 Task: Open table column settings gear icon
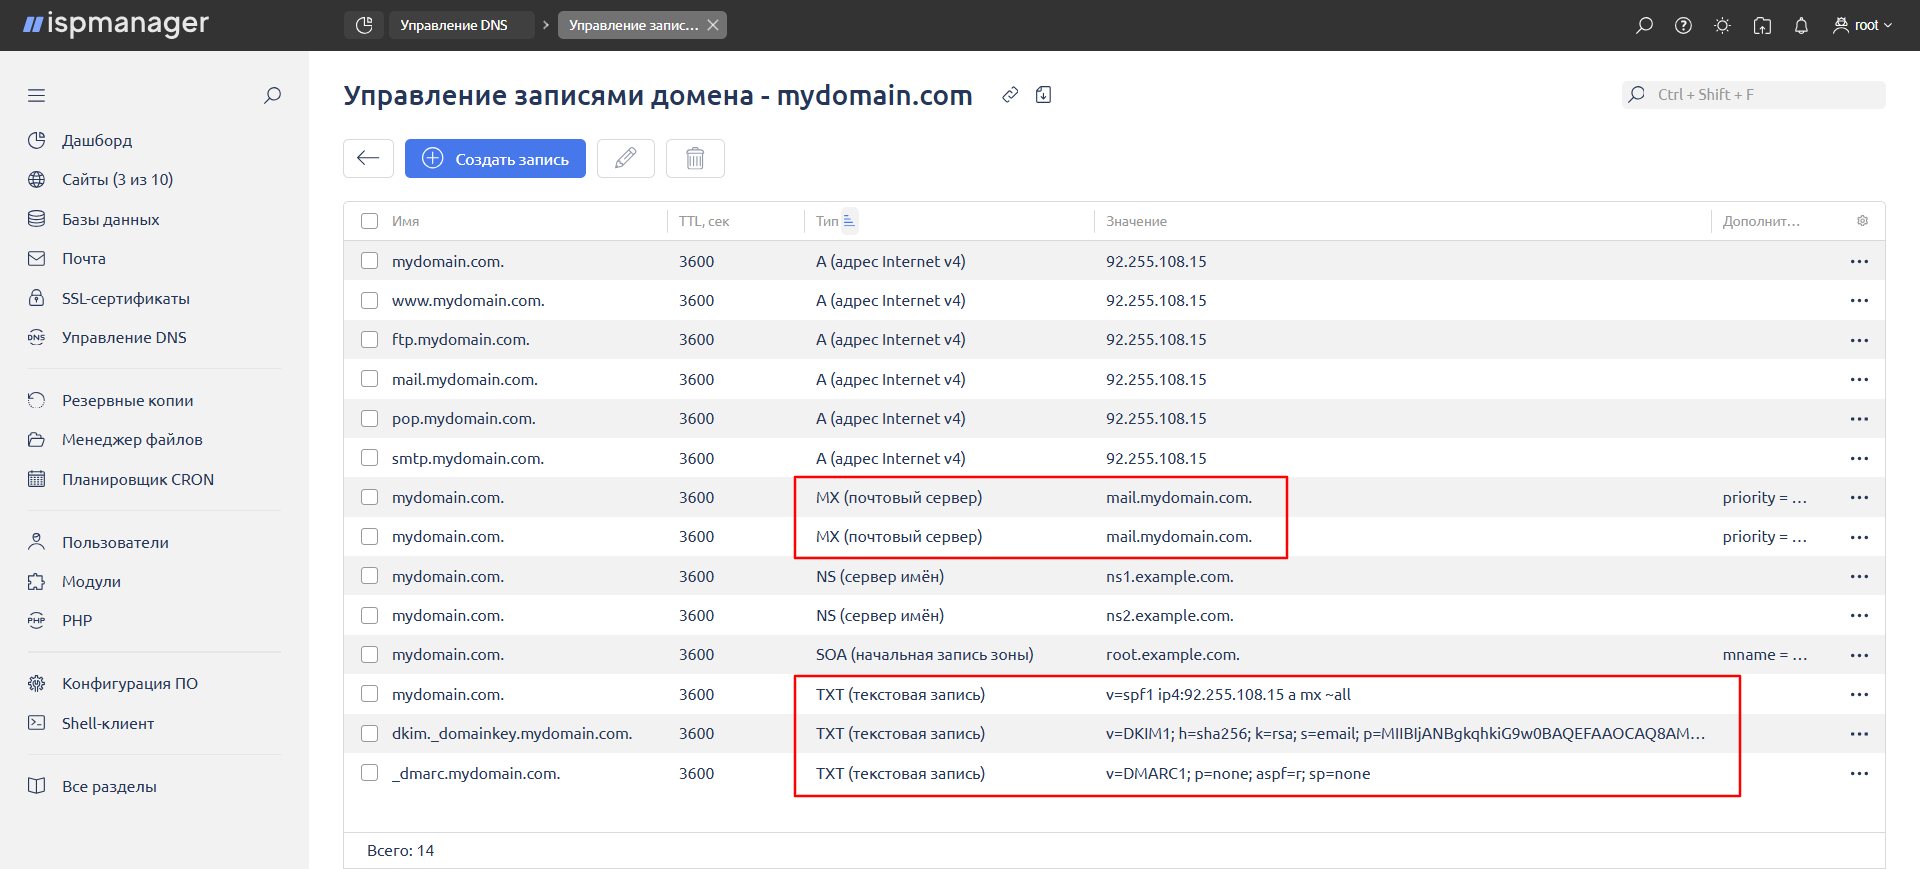point(1862,221)
